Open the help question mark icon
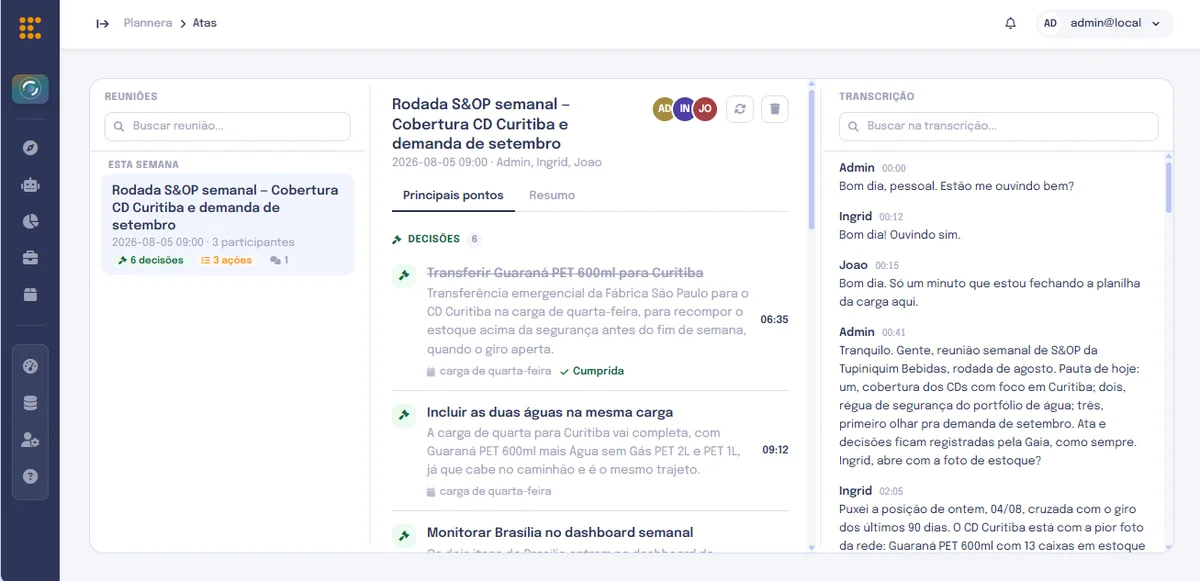 pyautogui.click(x=30, y=477)
